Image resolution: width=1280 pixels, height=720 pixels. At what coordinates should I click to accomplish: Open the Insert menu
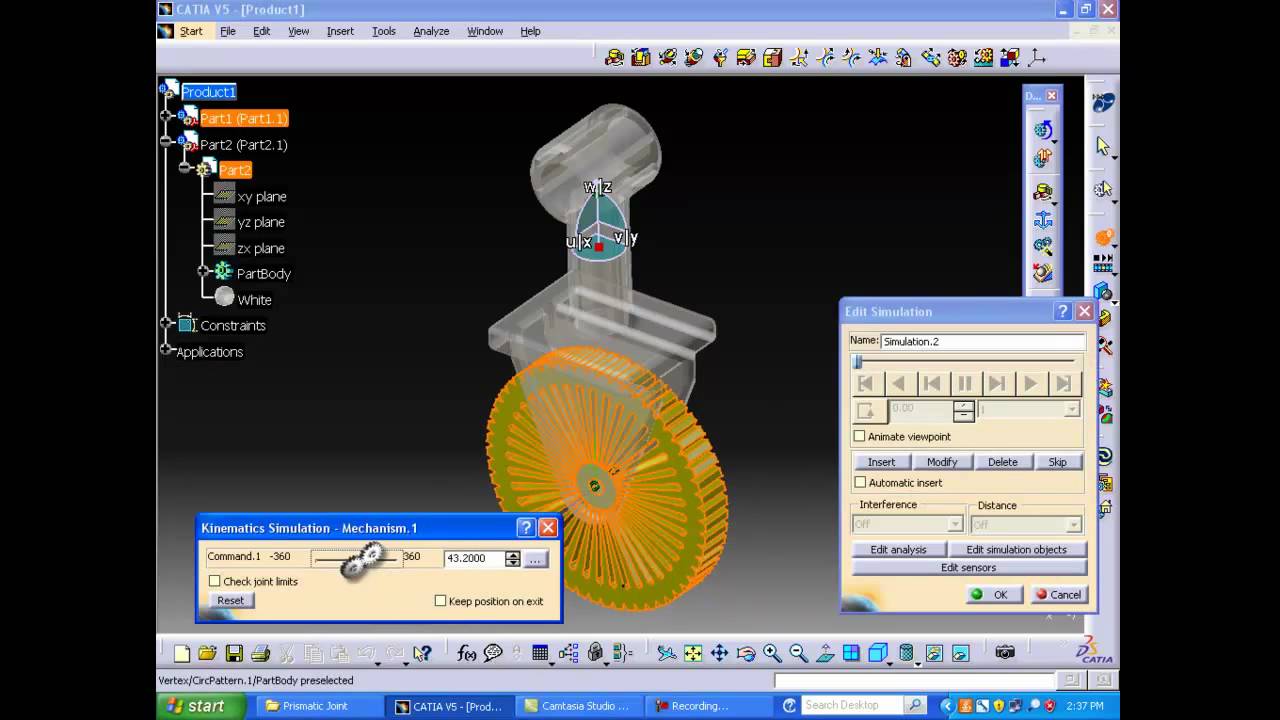pyautogui.click(x=340, y=31)
